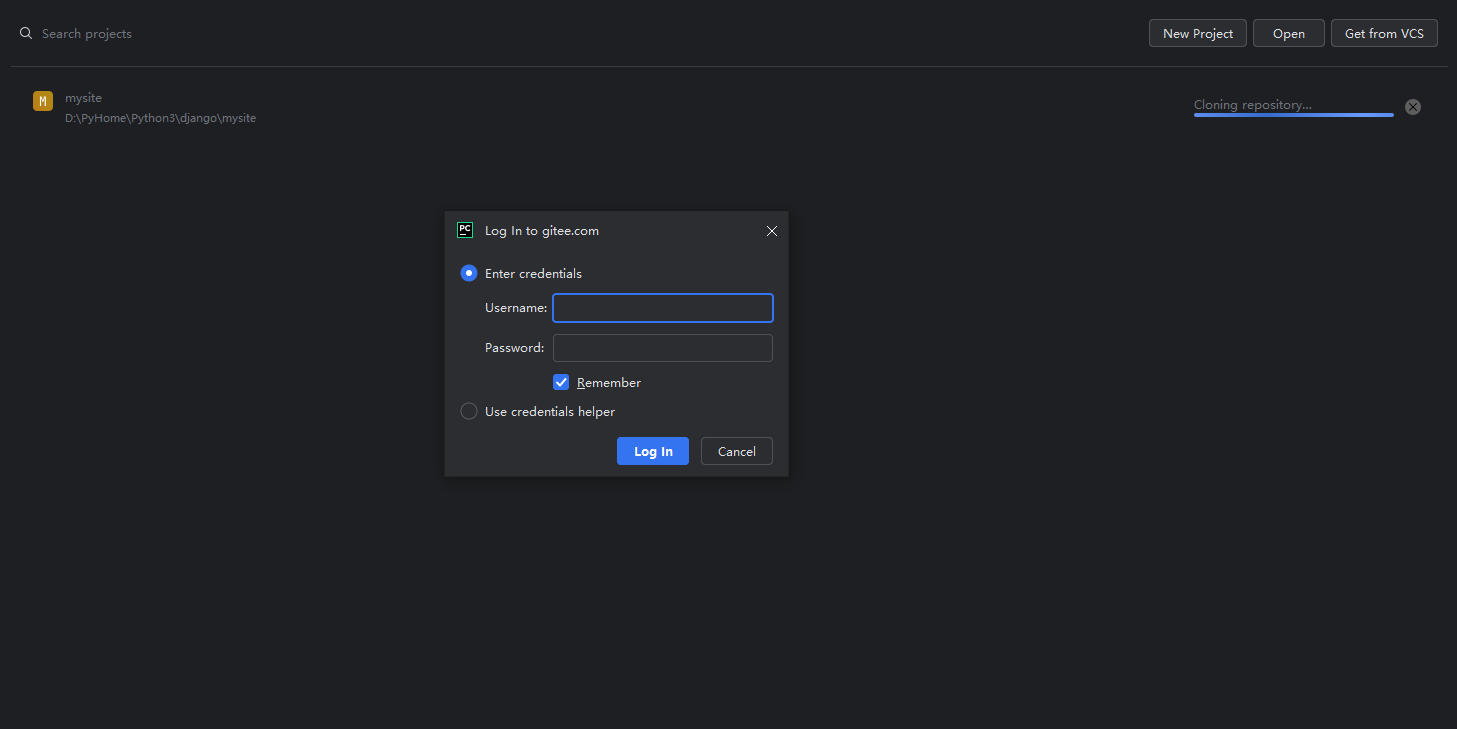The width and height of the screenshot is (1457, 729).
Task: Click the Cloning repository progress bar
Action: (x=1293, y=115)
